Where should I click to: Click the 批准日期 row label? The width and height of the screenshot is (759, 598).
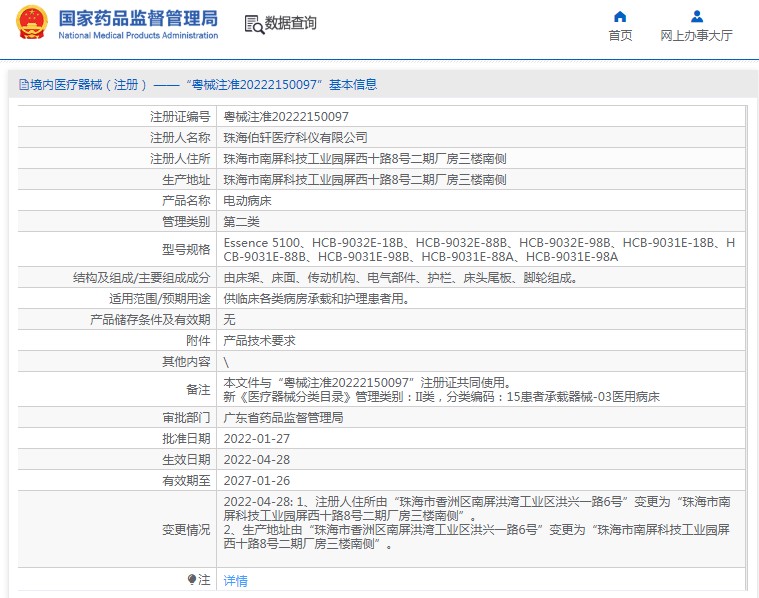pyautogui.click(x=186, y=439)
